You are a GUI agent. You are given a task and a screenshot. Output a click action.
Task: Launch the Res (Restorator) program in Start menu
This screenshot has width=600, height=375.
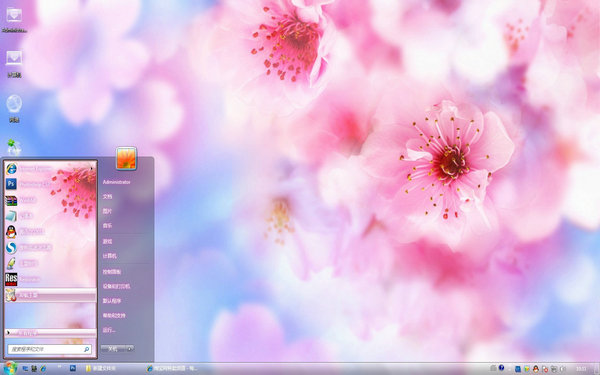[50, 279]
